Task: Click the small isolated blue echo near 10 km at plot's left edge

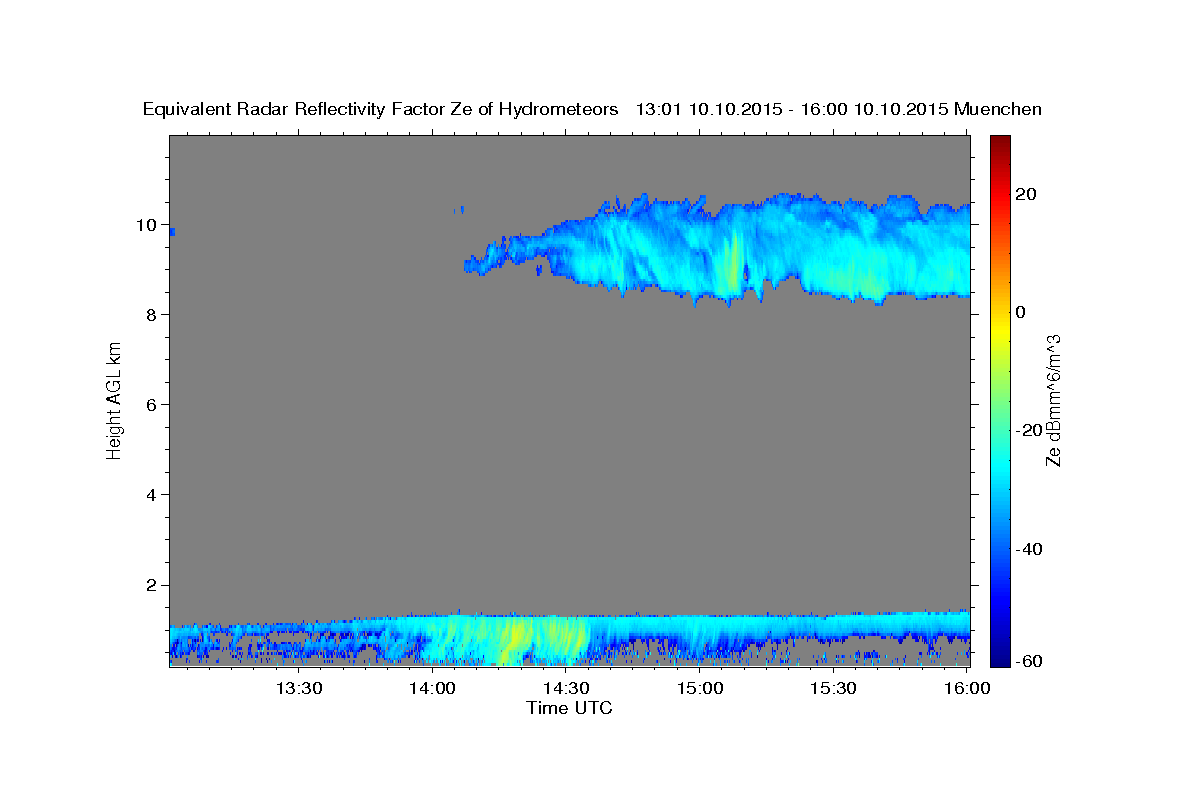Action: click(x=172, y=231)
